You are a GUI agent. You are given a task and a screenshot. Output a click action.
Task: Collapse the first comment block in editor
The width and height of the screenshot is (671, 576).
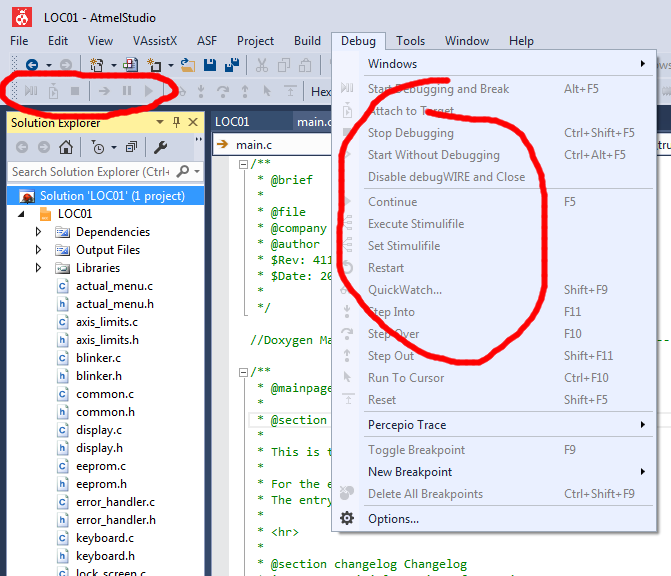point(243,164)
